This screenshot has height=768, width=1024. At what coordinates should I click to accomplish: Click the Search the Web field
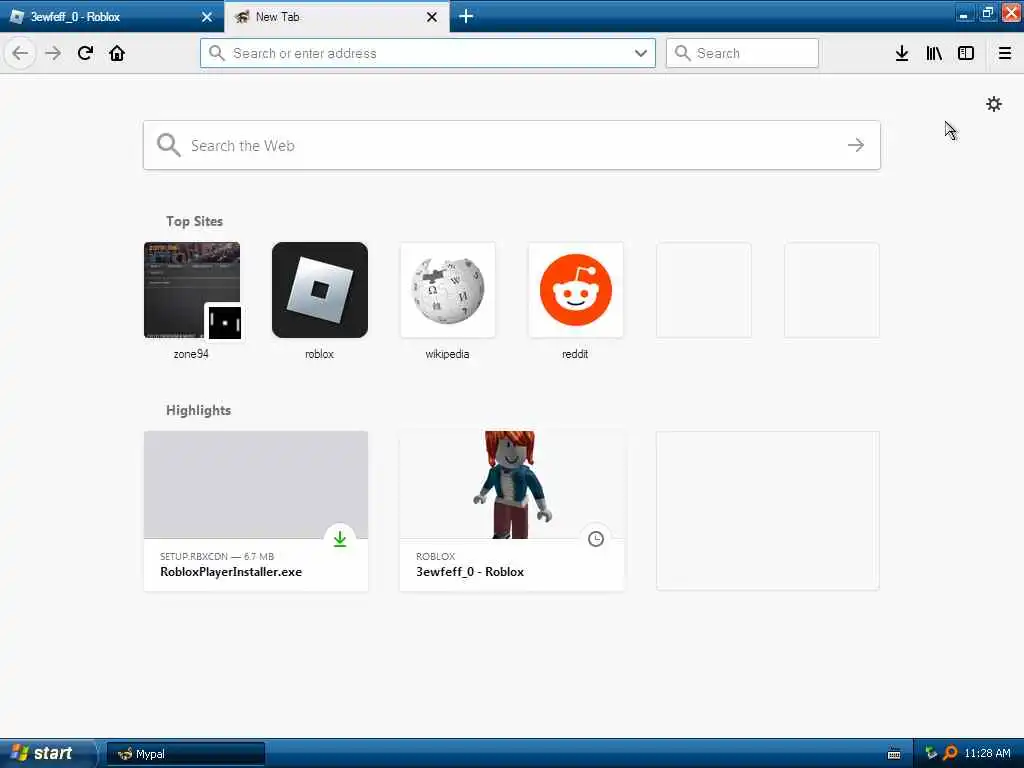point(511,145)
